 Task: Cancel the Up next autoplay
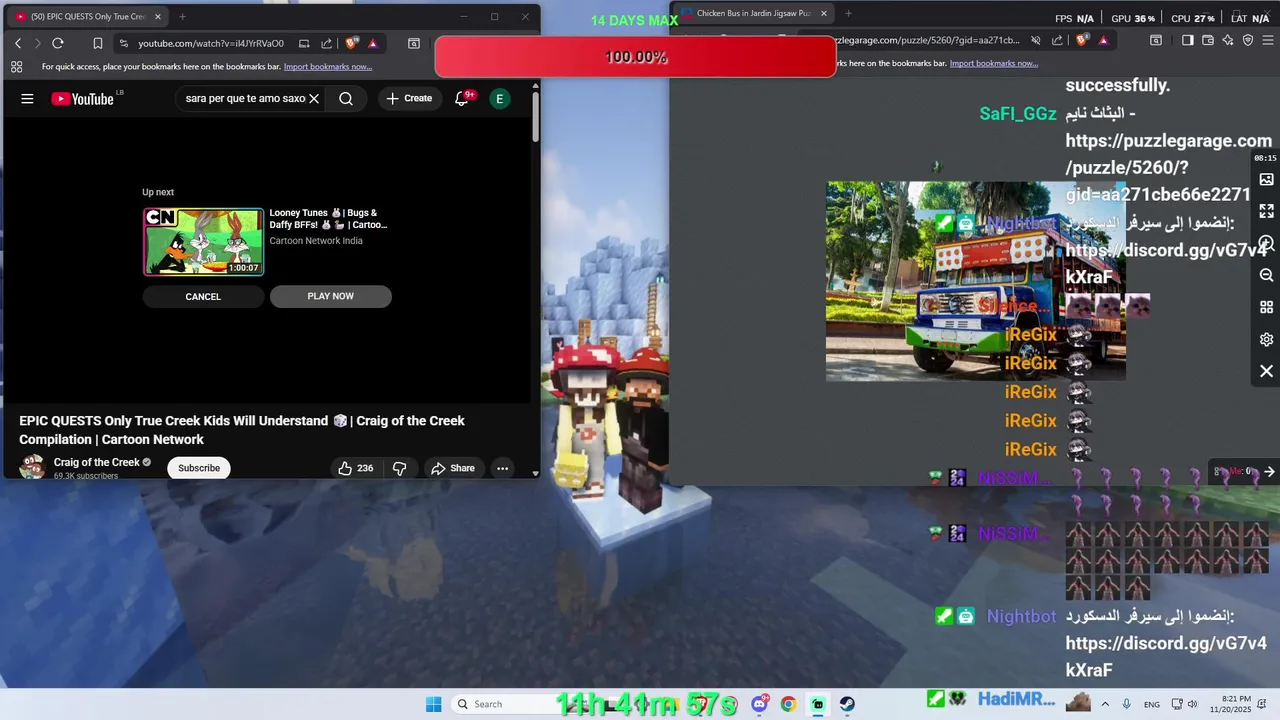[x=203, y=297]
